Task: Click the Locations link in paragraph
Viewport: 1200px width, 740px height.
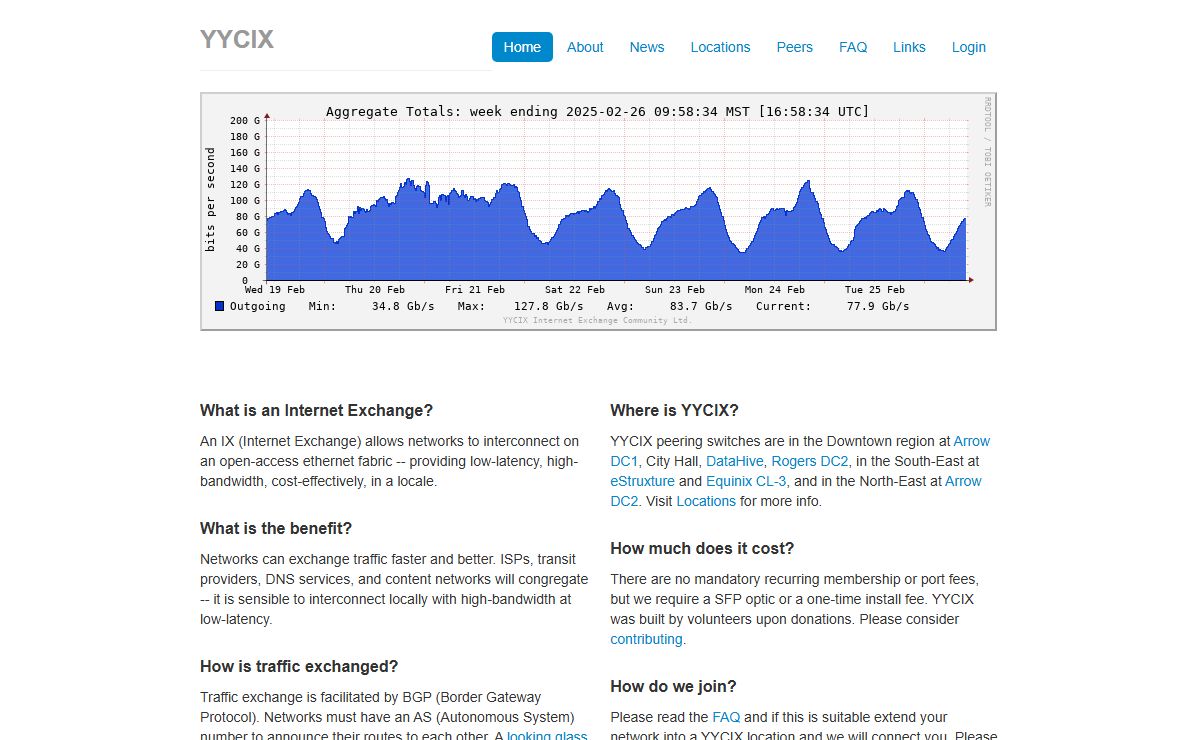Action: 706,501
